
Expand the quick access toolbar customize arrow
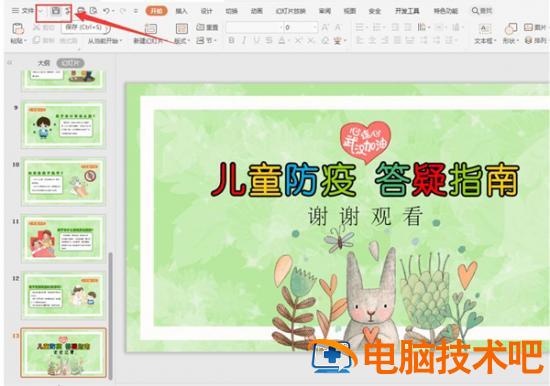136,11
